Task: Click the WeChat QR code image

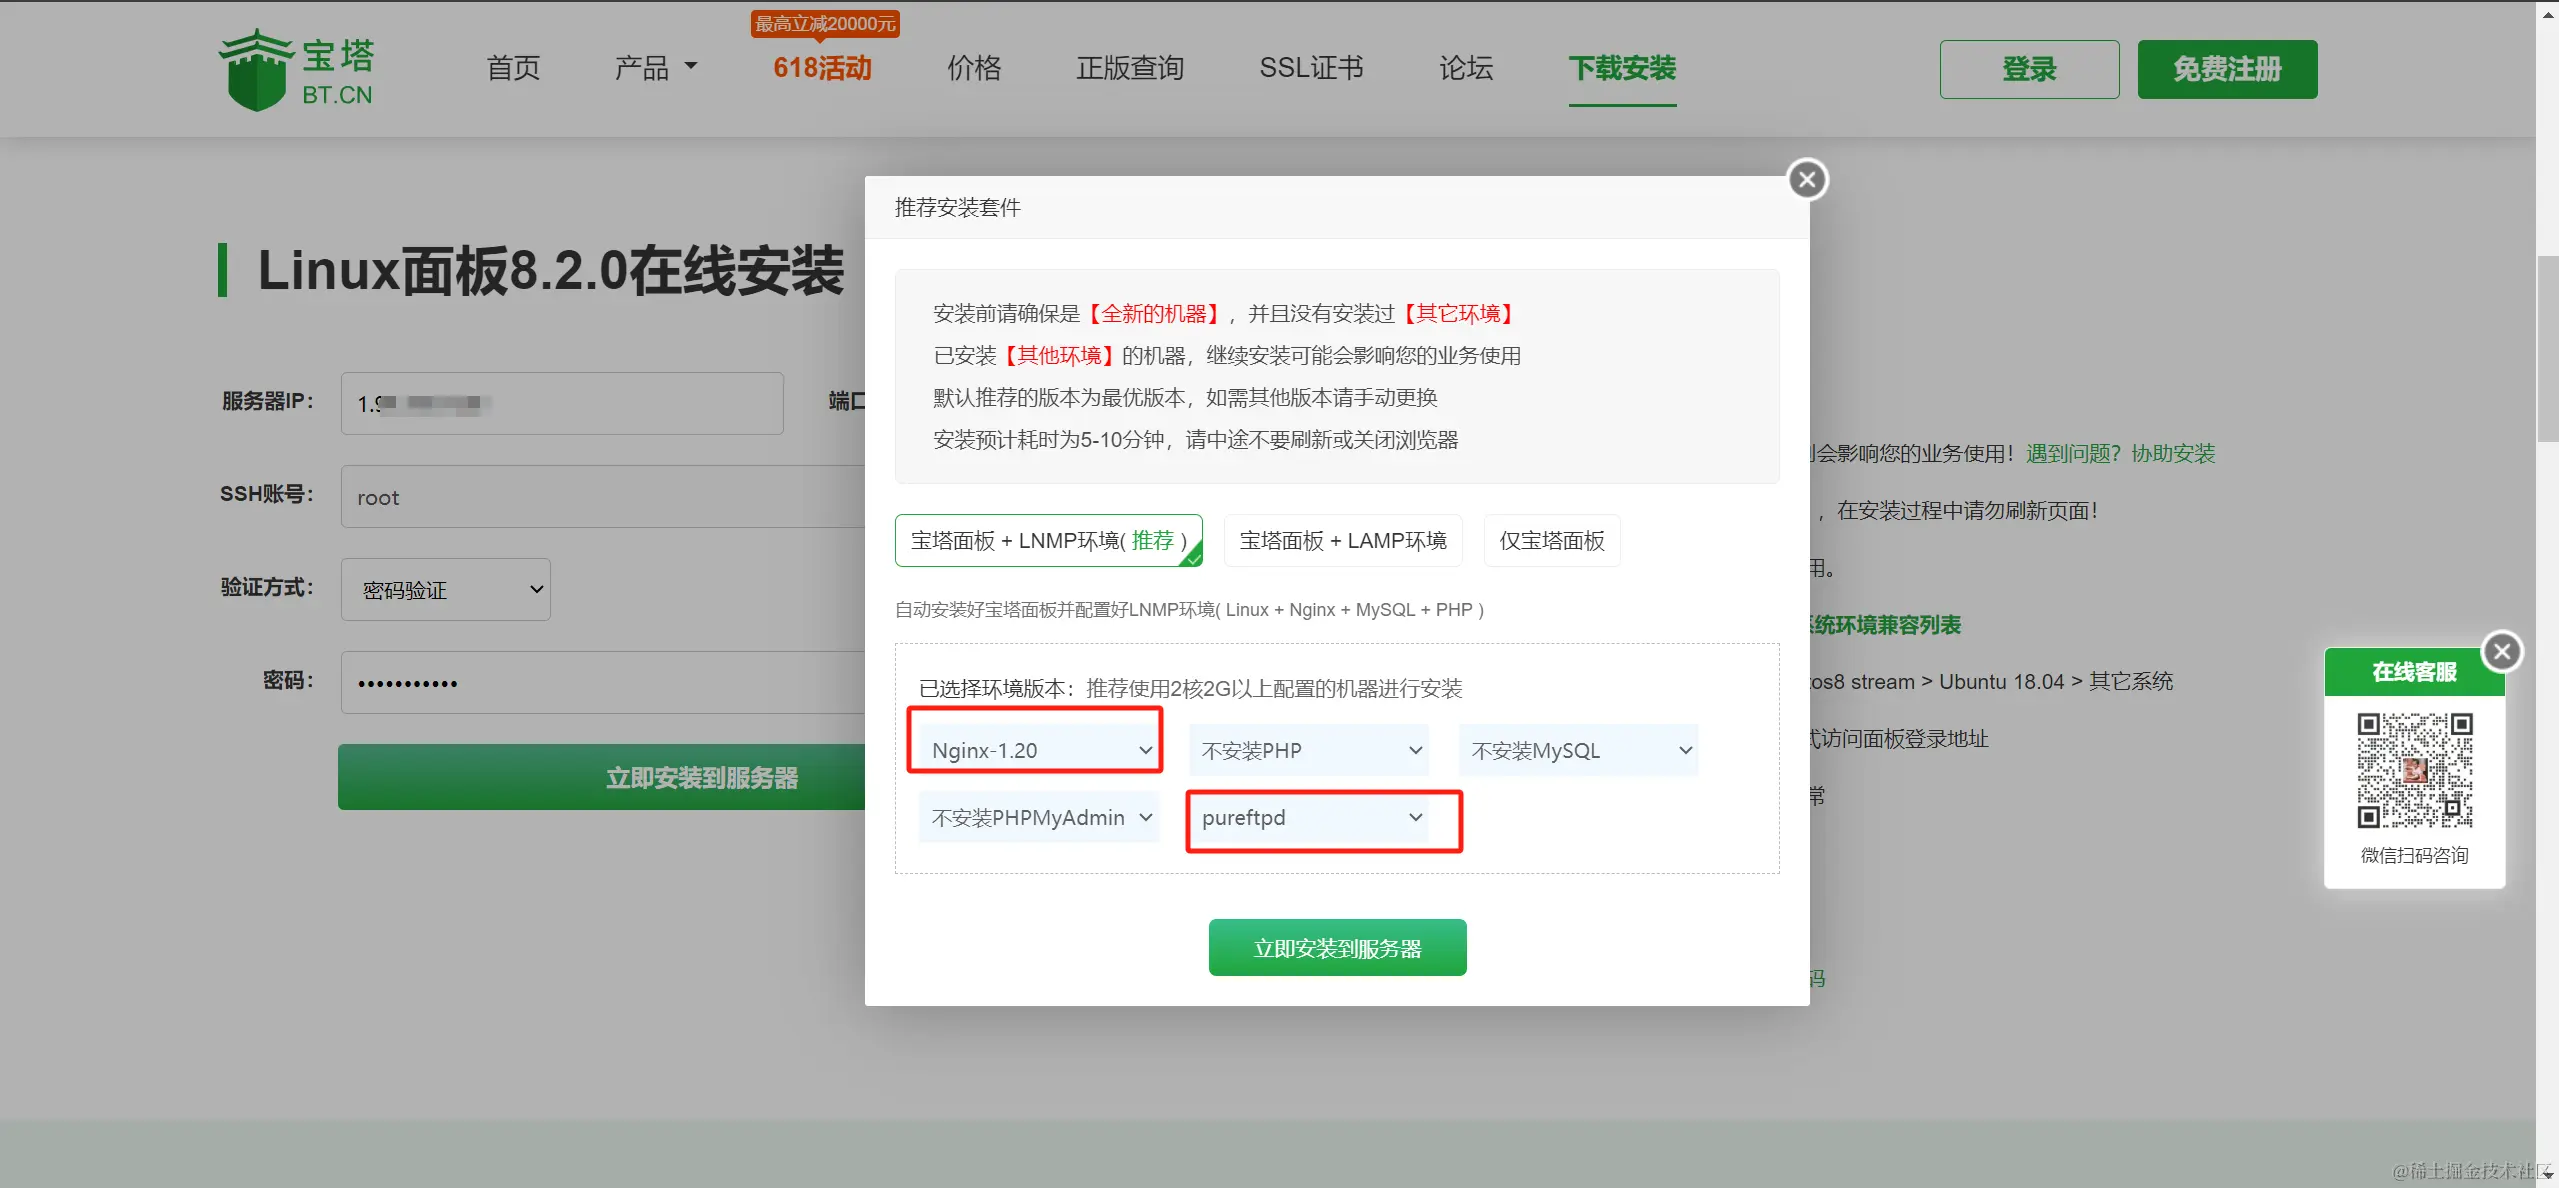Action: (x=2414, y=770)
